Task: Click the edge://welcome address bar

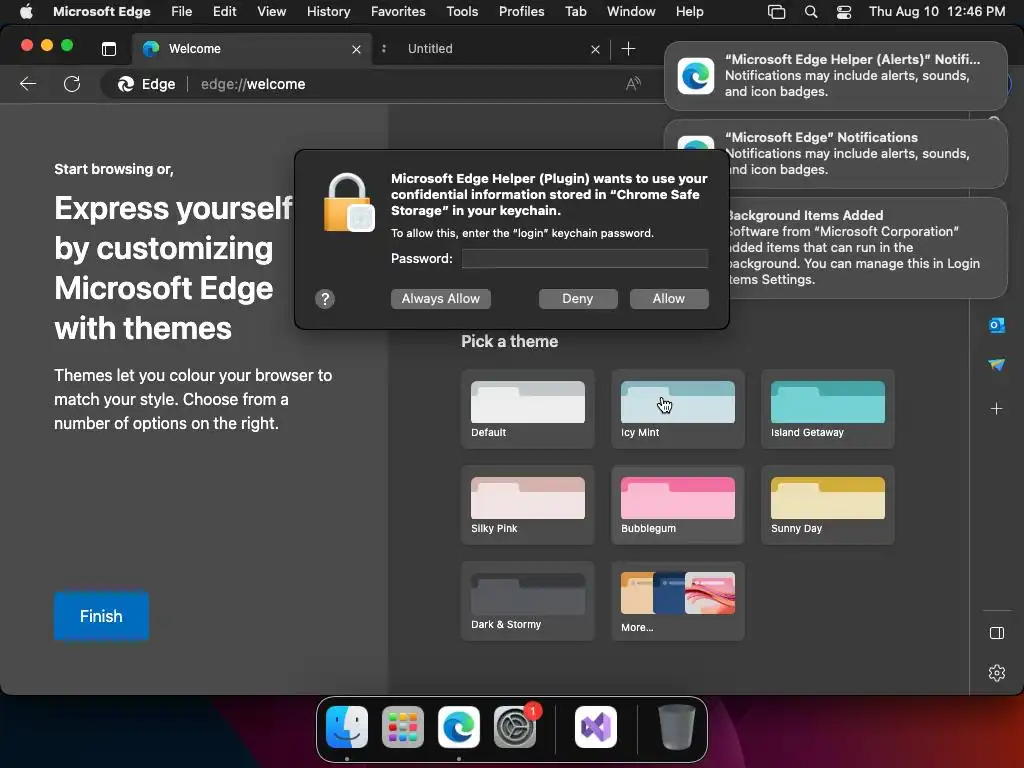Action: point(379,84)
